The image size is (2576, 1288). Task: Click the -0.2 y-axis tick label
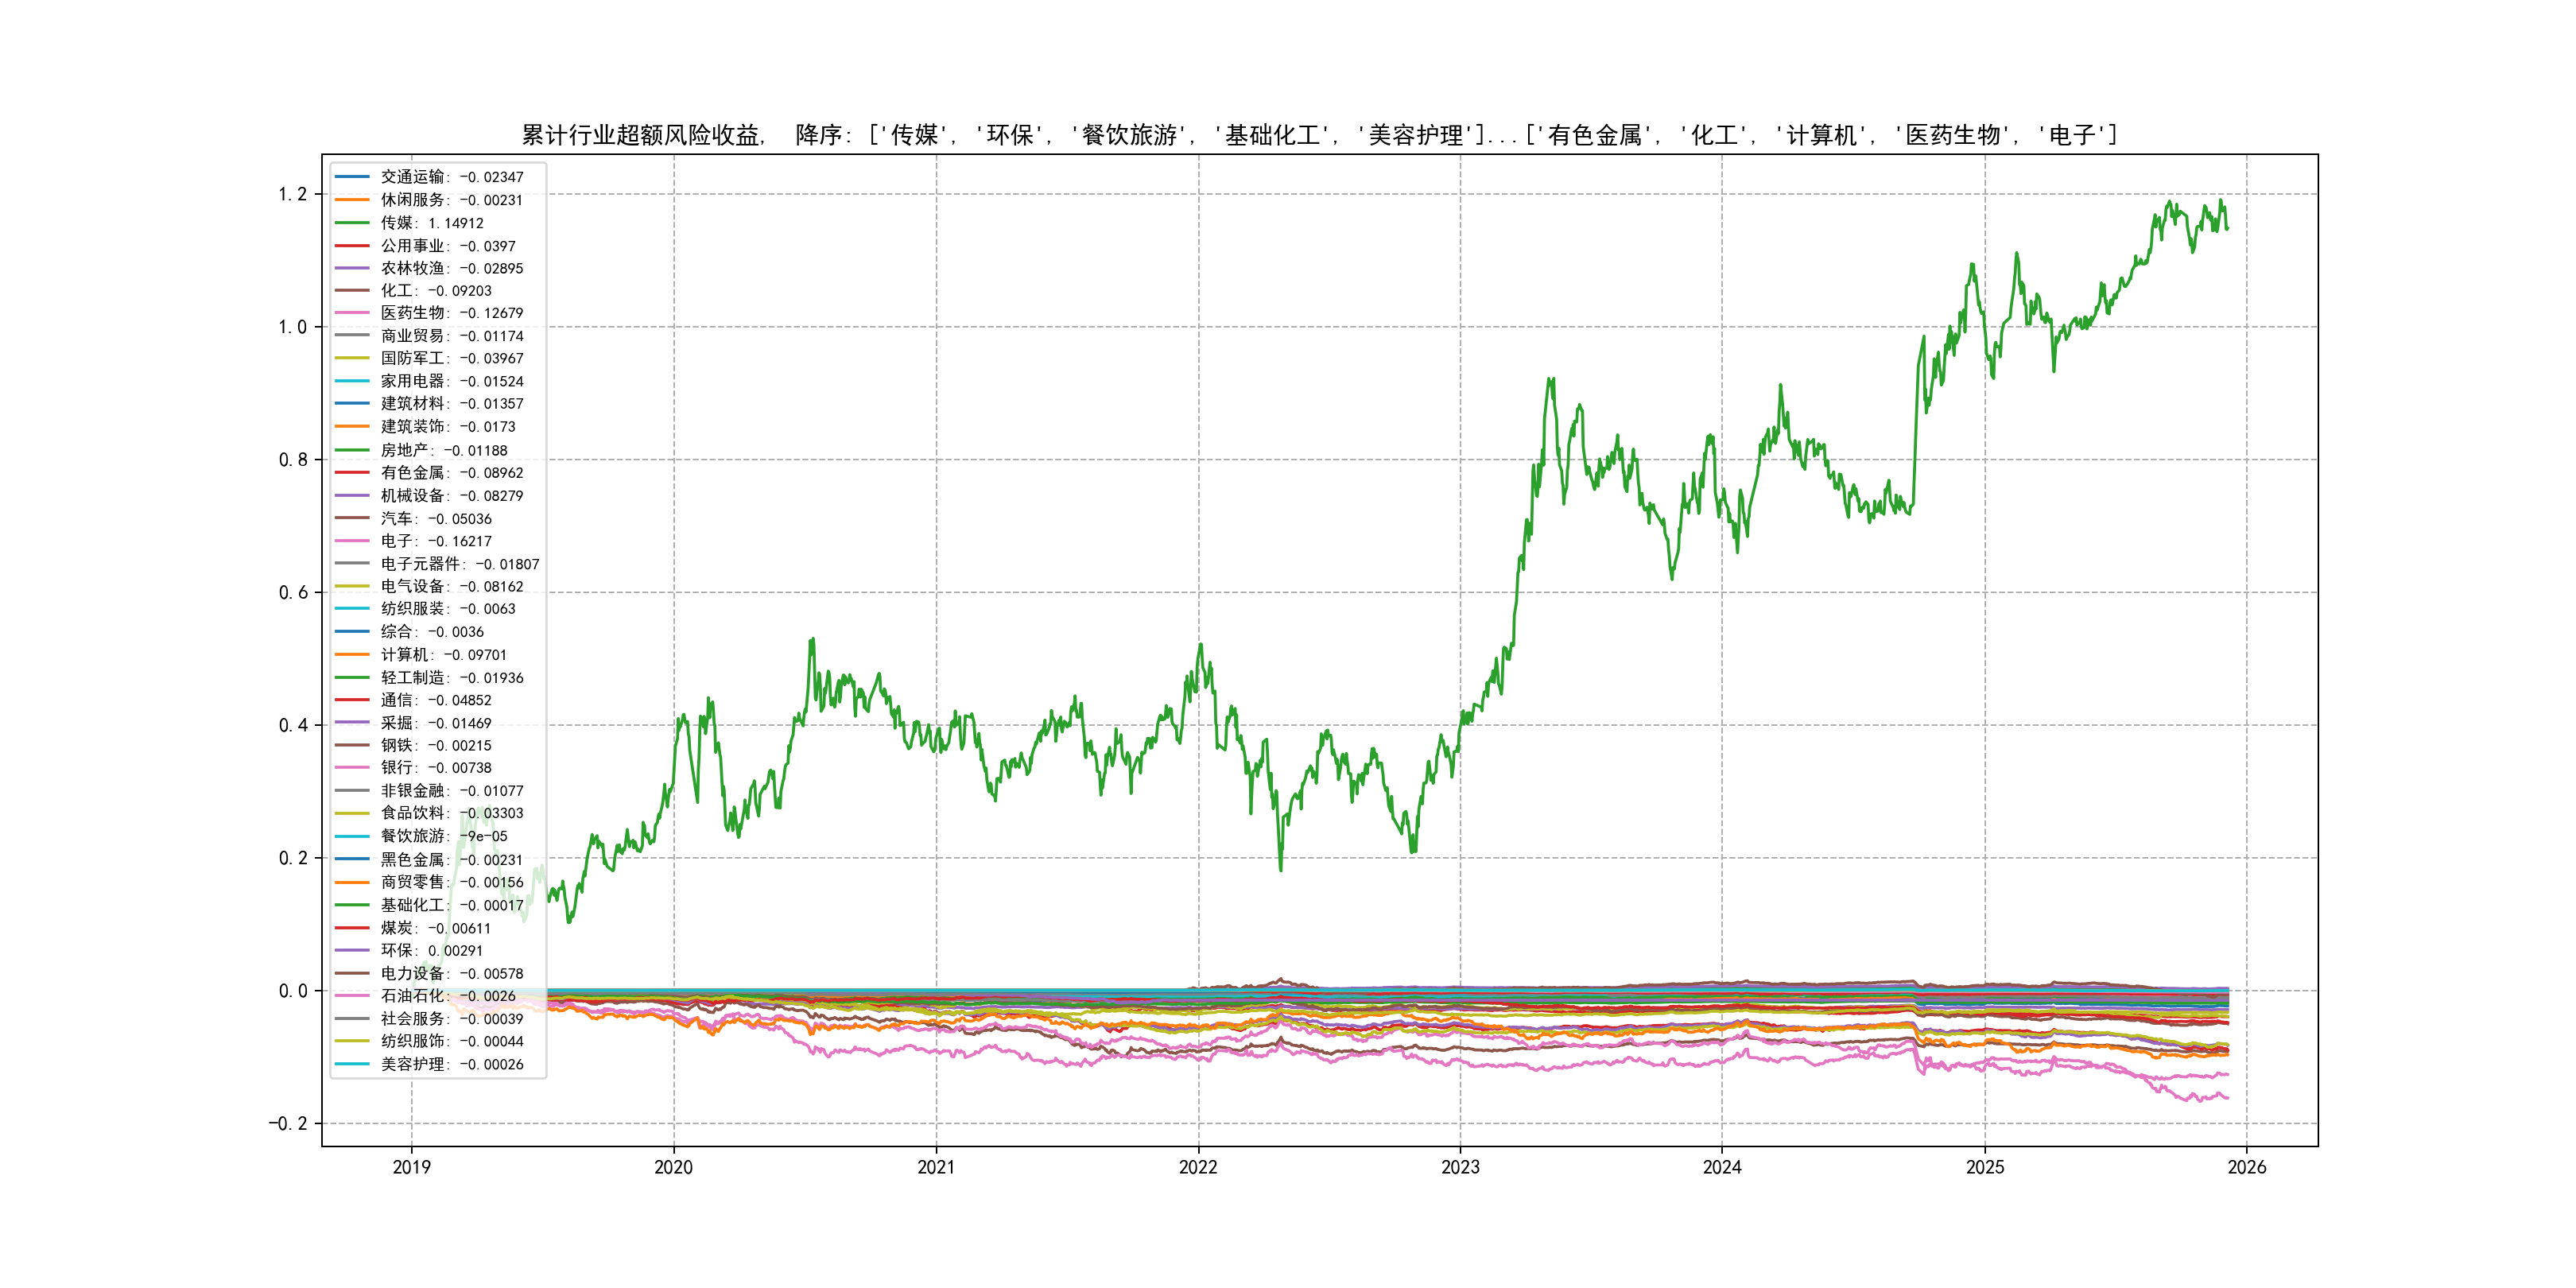pos(288,1123)
